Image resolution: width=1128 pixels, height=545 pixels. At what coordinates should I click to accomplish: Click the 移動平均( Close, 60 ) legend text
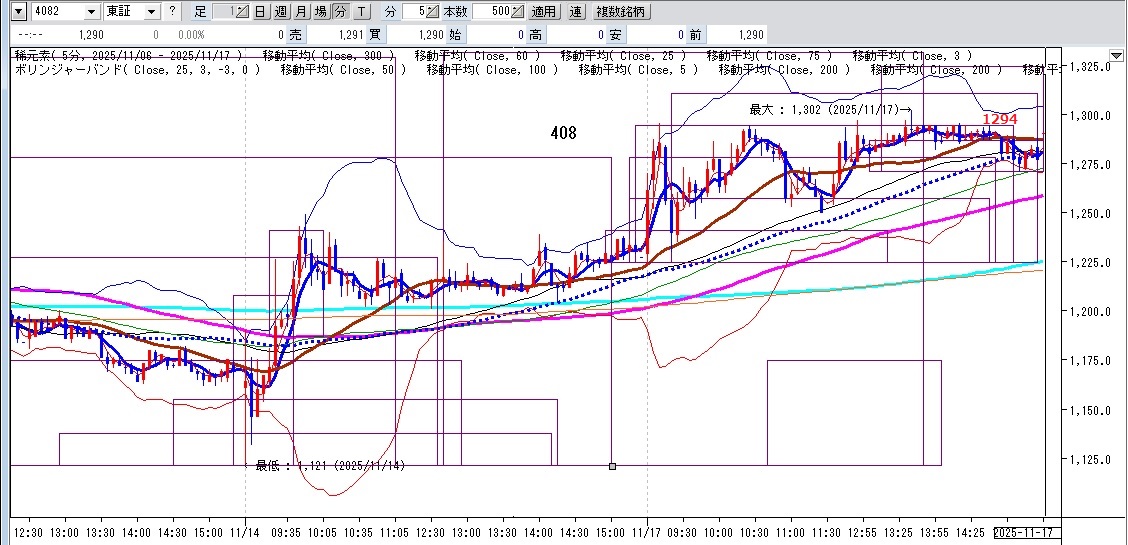[x=478, y=55]
